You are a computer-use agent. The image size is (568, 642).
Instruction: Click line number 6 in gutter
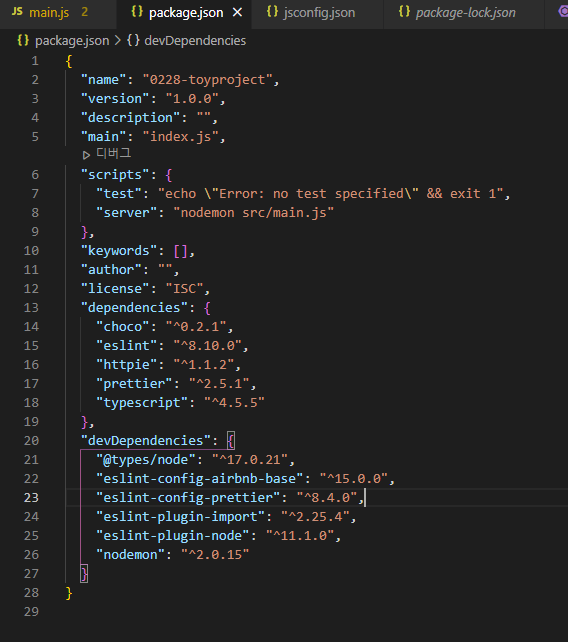(x=35, y=175)
